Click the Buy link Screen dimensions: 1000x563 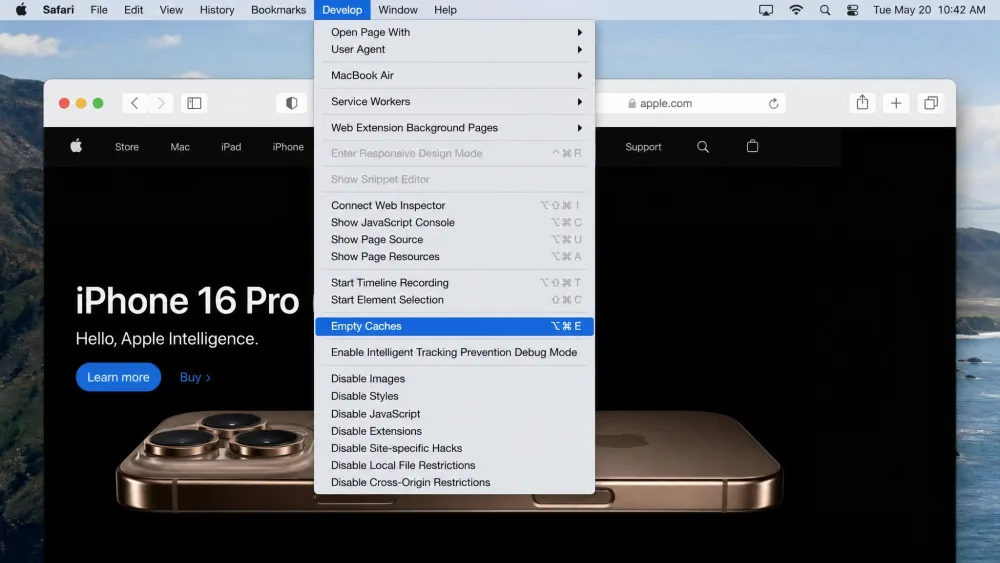coord(195,377)
